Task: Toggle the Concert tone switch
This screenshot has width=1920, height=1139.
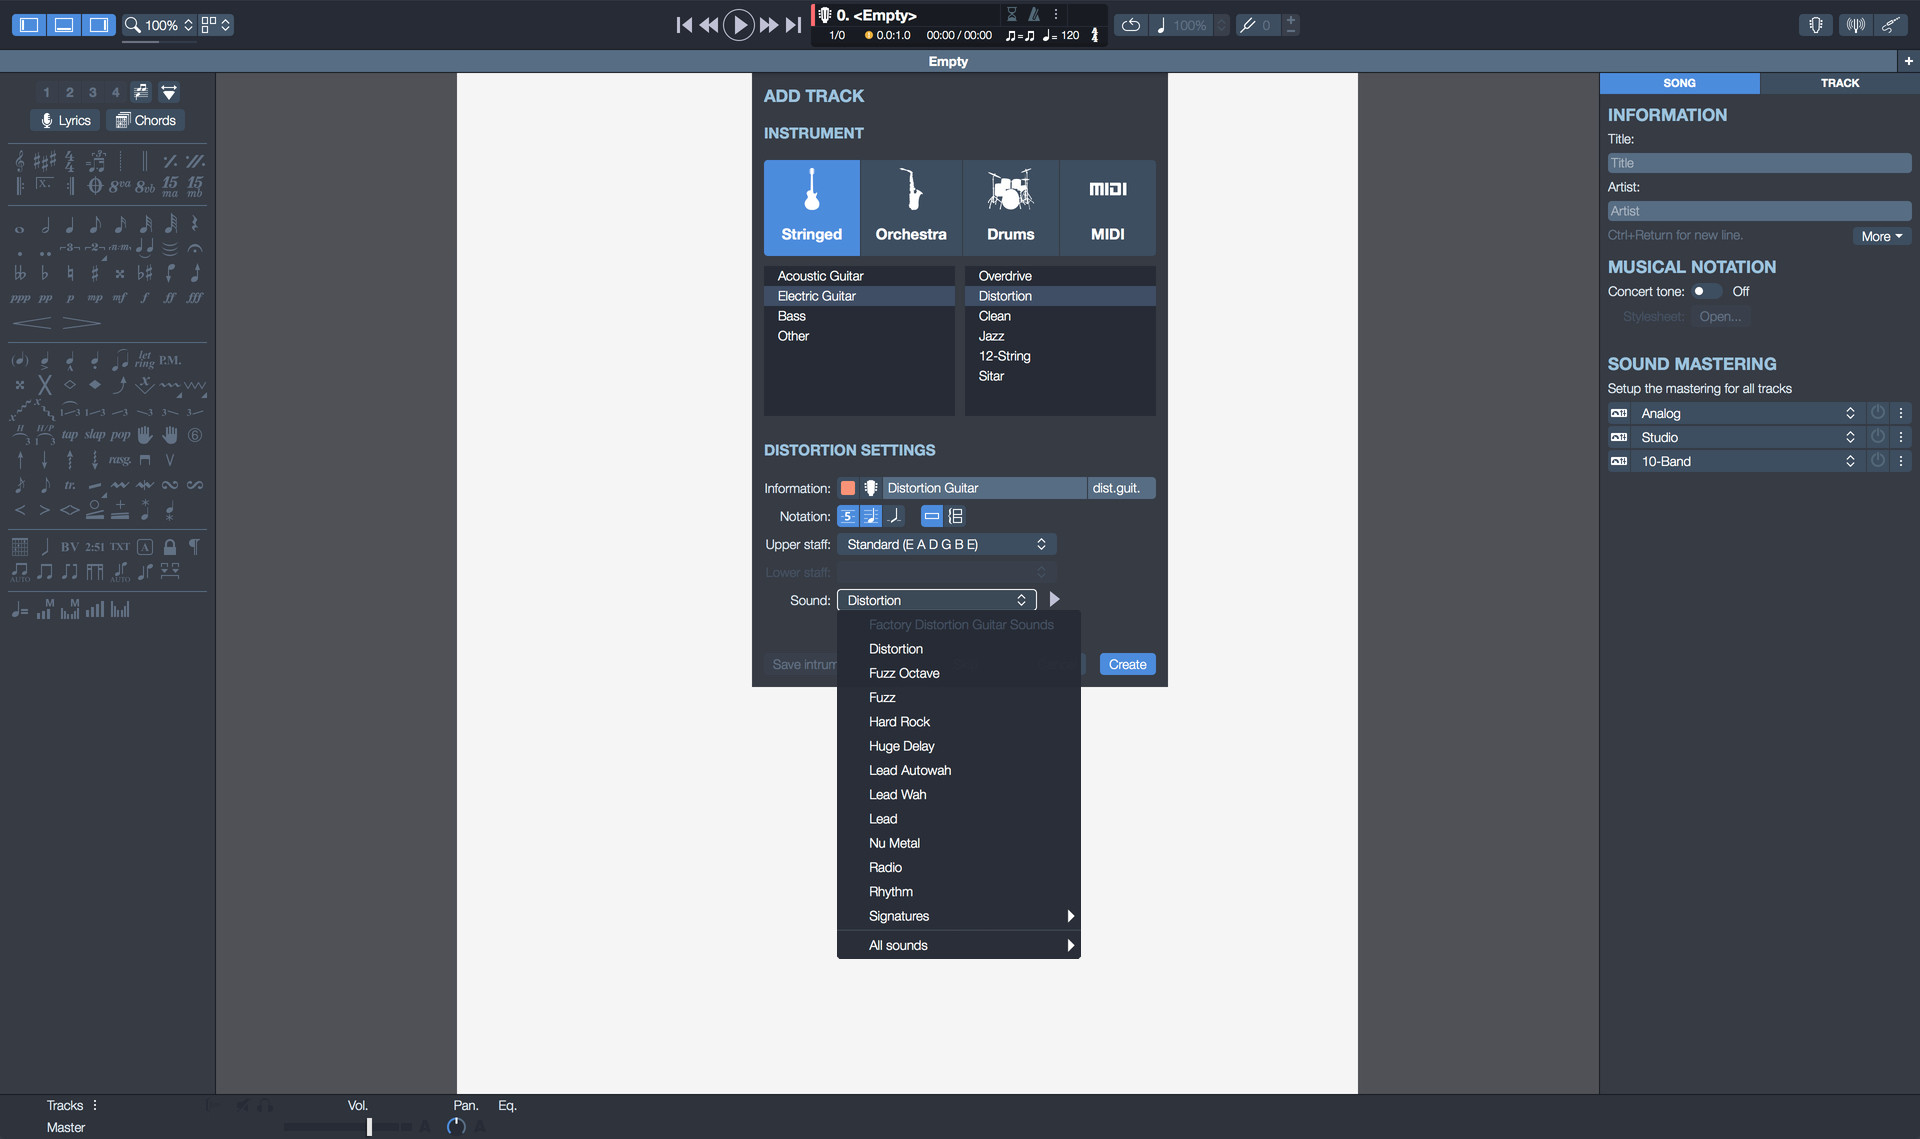Action: 1705,291
